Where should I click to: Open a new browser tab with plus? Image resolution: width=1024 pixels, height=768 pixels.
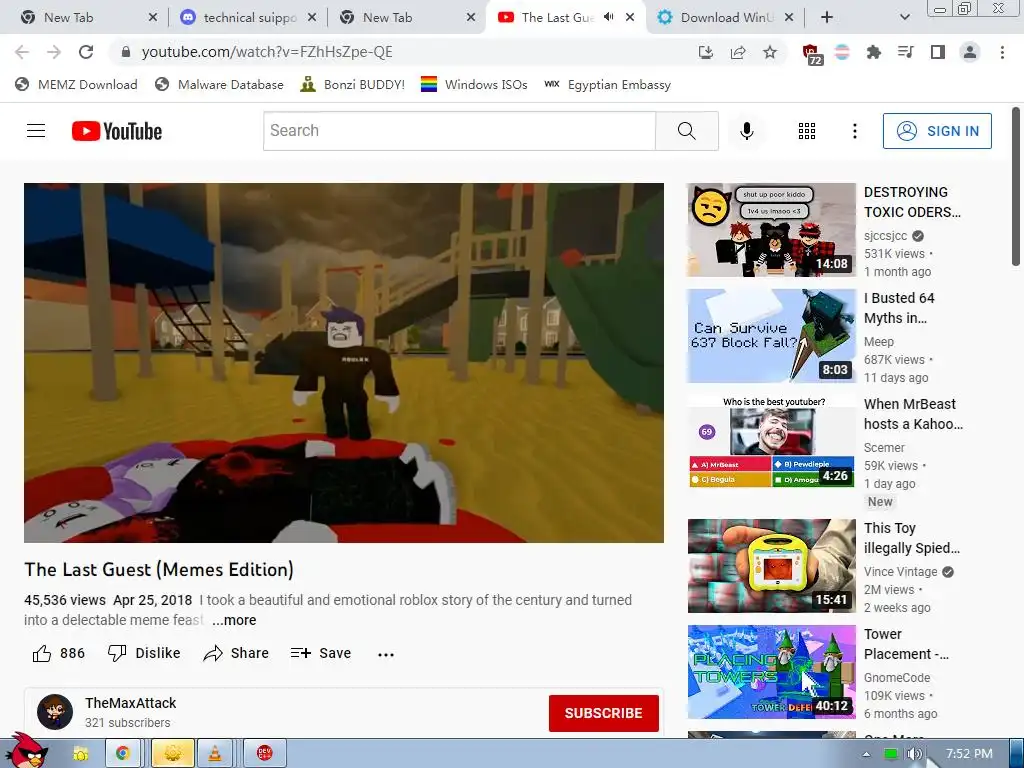(x=826, y=18)
